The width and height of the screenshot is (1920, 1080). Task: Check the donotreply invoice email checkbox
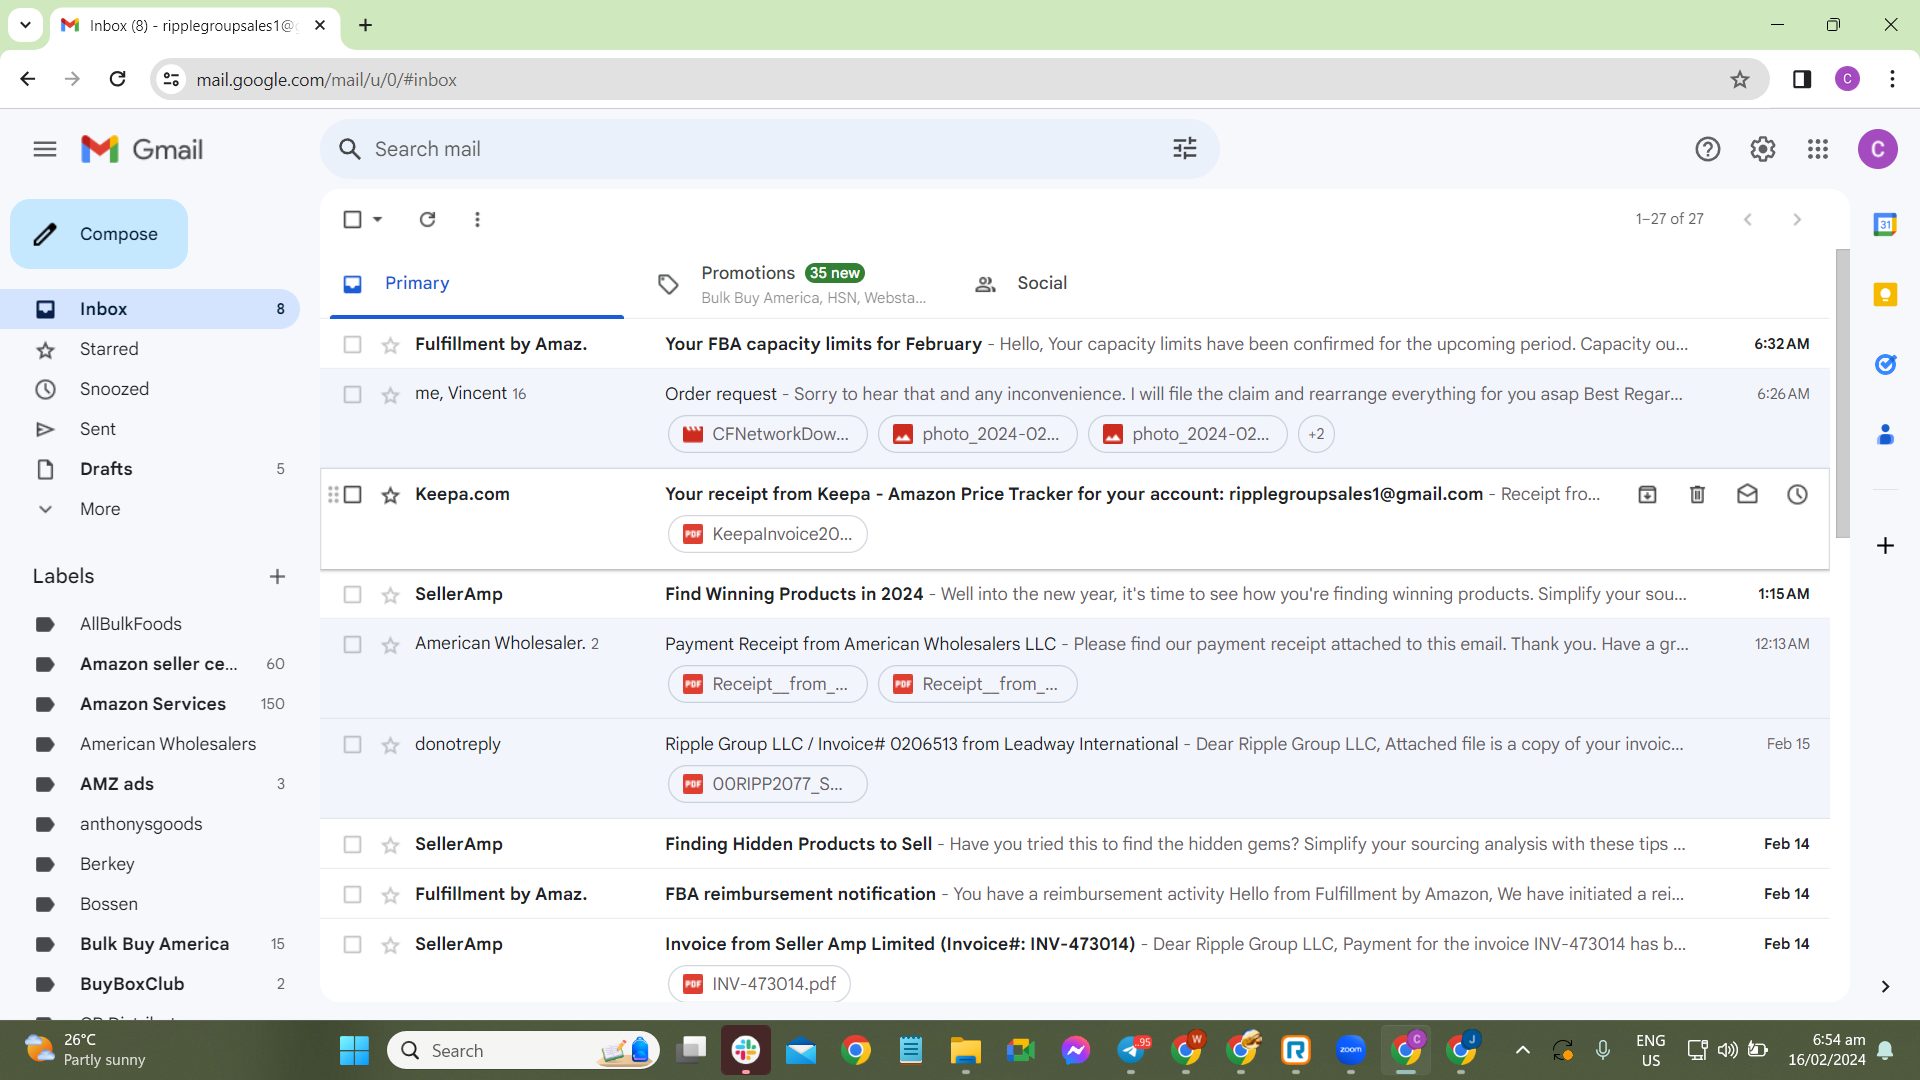(x=352, y=744)
